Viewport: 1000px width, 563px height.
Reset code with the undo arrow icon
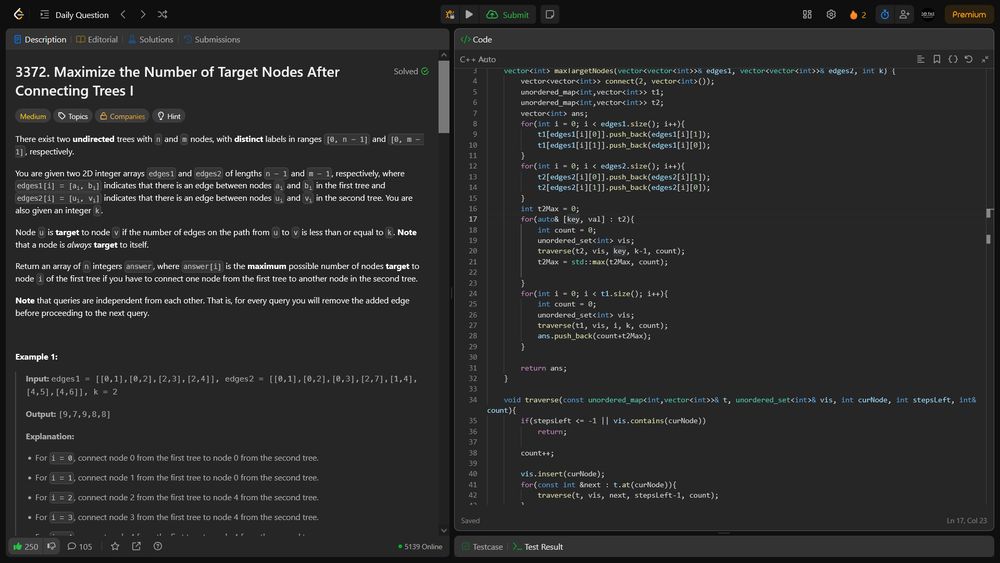point(969,59)
